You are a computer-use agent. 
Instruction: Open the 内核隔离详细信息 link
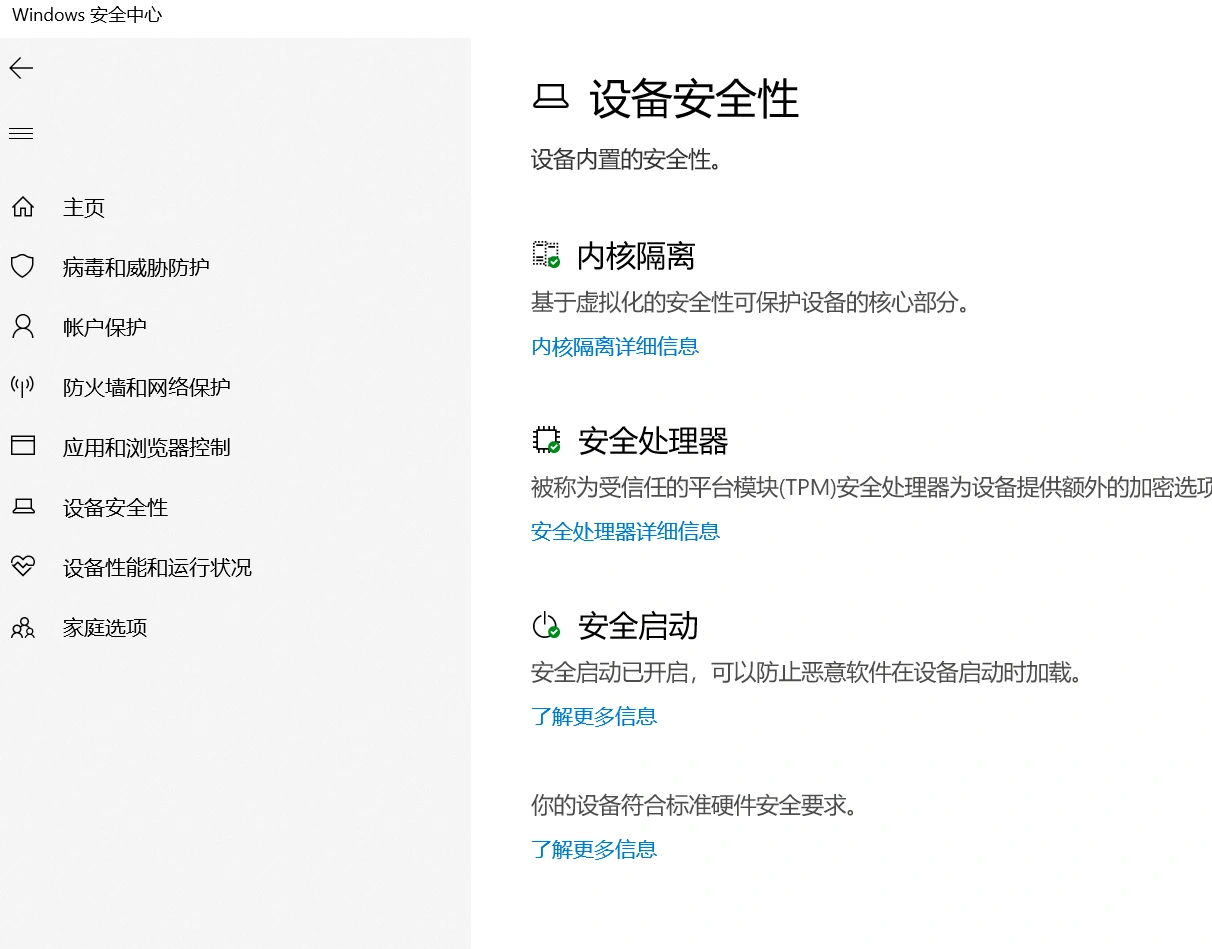tap(615, 346)
